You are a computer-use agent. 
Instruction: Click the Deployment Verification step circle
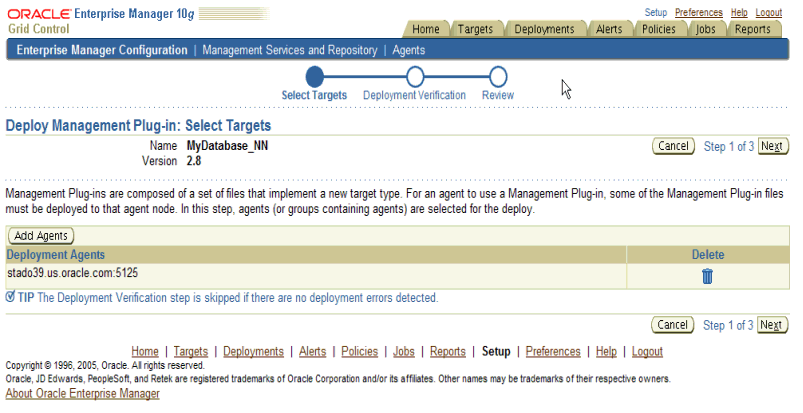pos(415,76)
